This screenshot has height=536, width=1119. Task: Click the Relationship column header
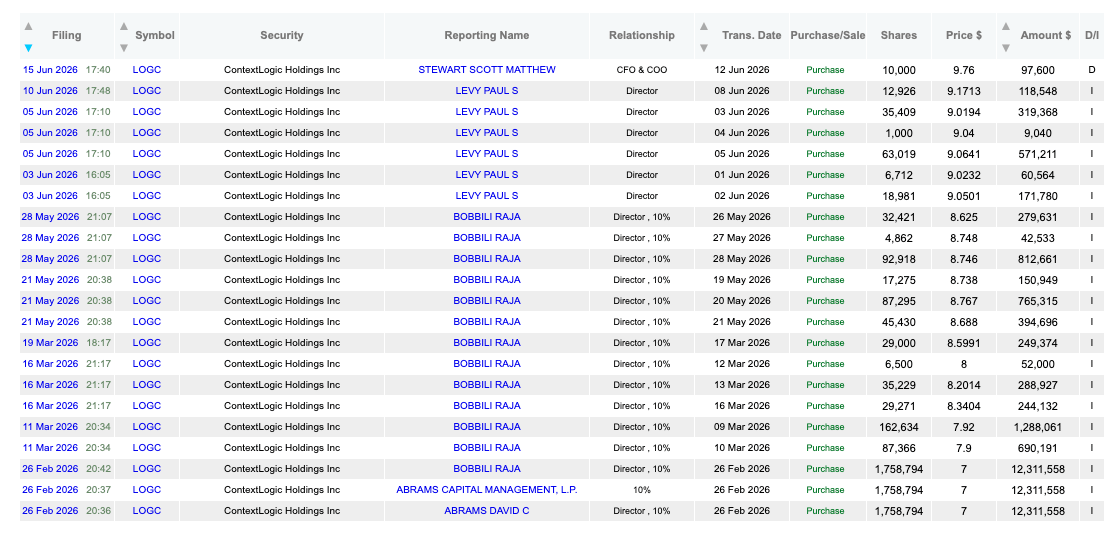[642, 35]
